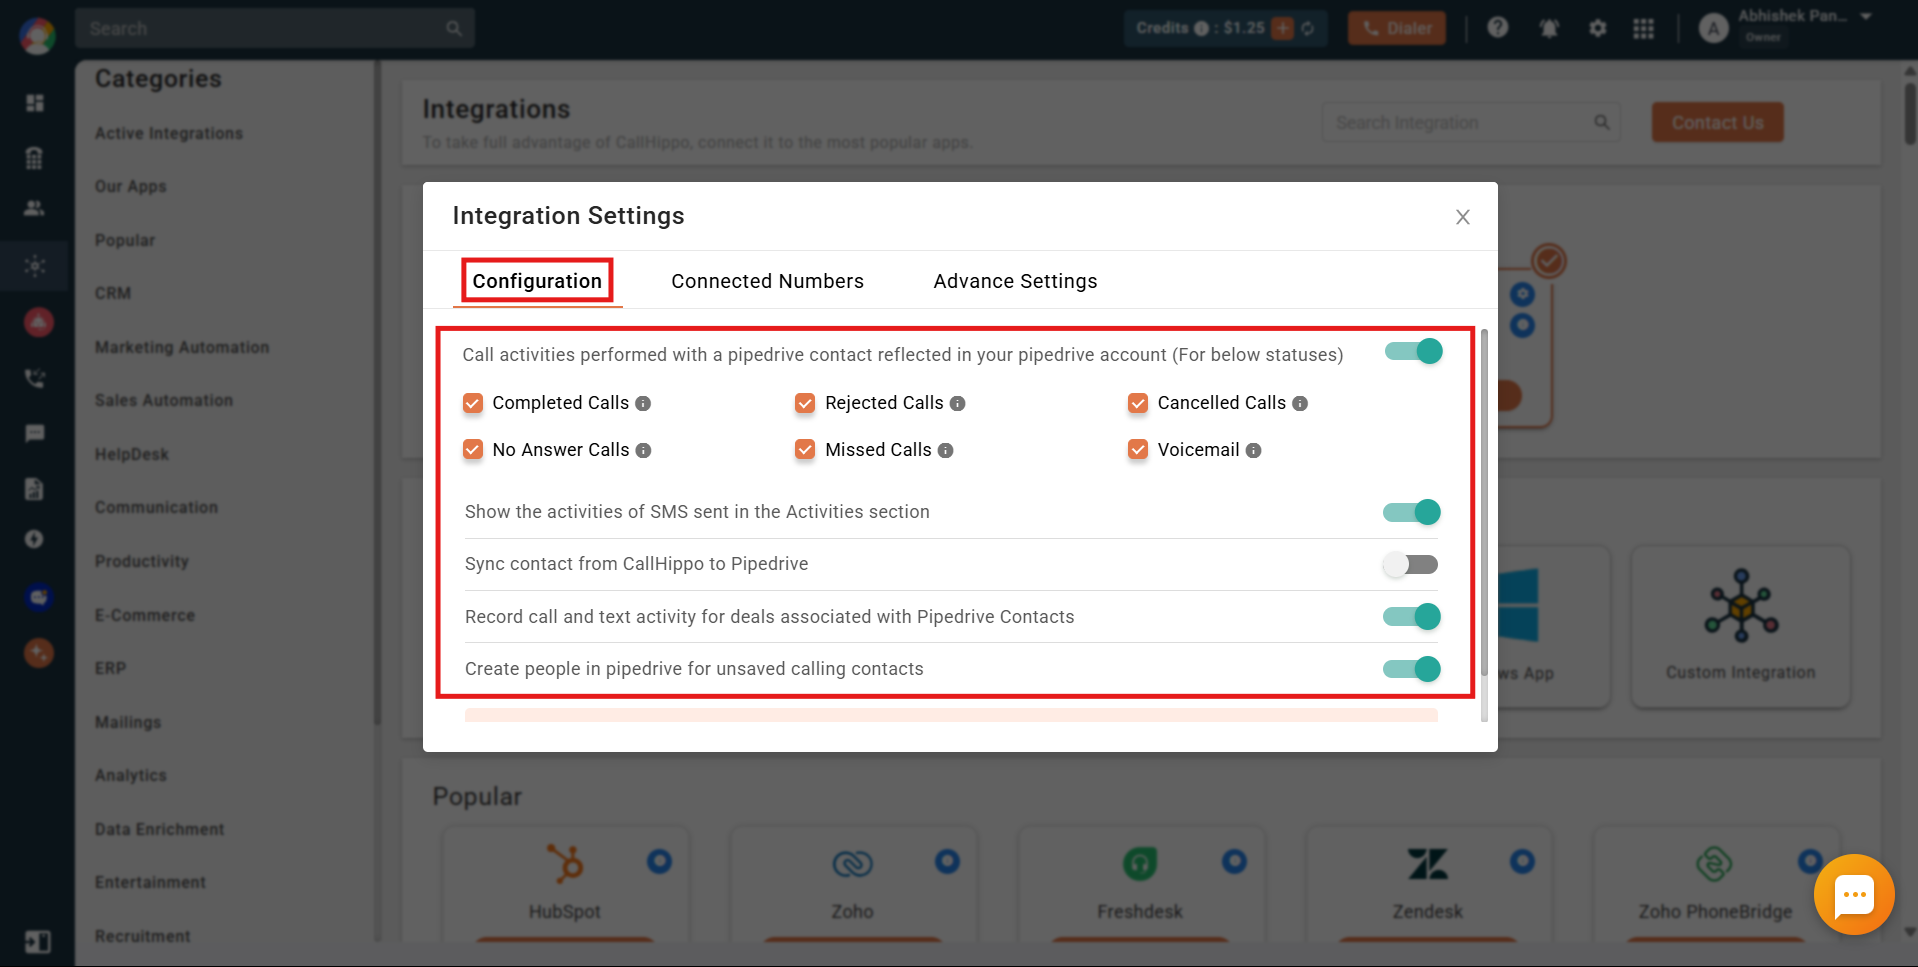Open the integrations icon in sidebar
This screenshot has height=967, width=1918.
[x=35, y=266]
